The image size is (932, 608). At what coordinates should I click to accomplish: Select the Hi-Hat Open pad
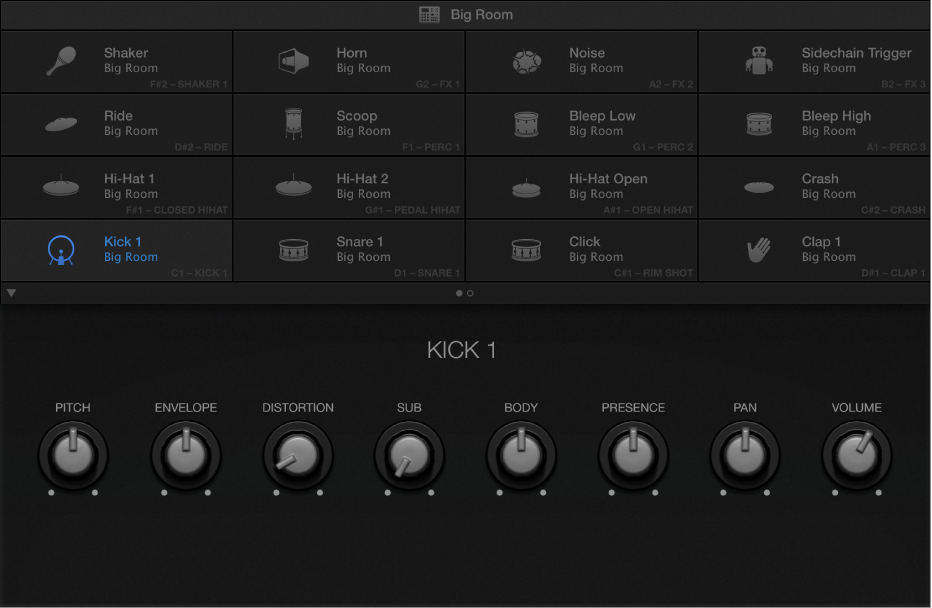(x=582, y=186)
